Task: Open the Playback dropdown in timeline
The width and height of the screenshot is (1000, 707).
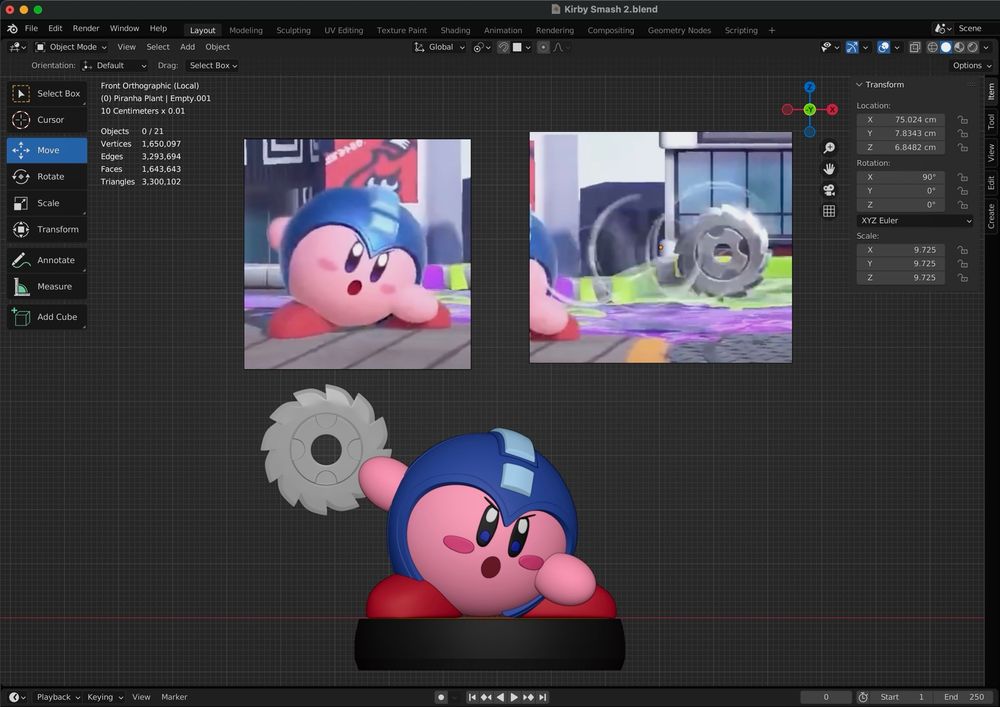Action: 58,697
